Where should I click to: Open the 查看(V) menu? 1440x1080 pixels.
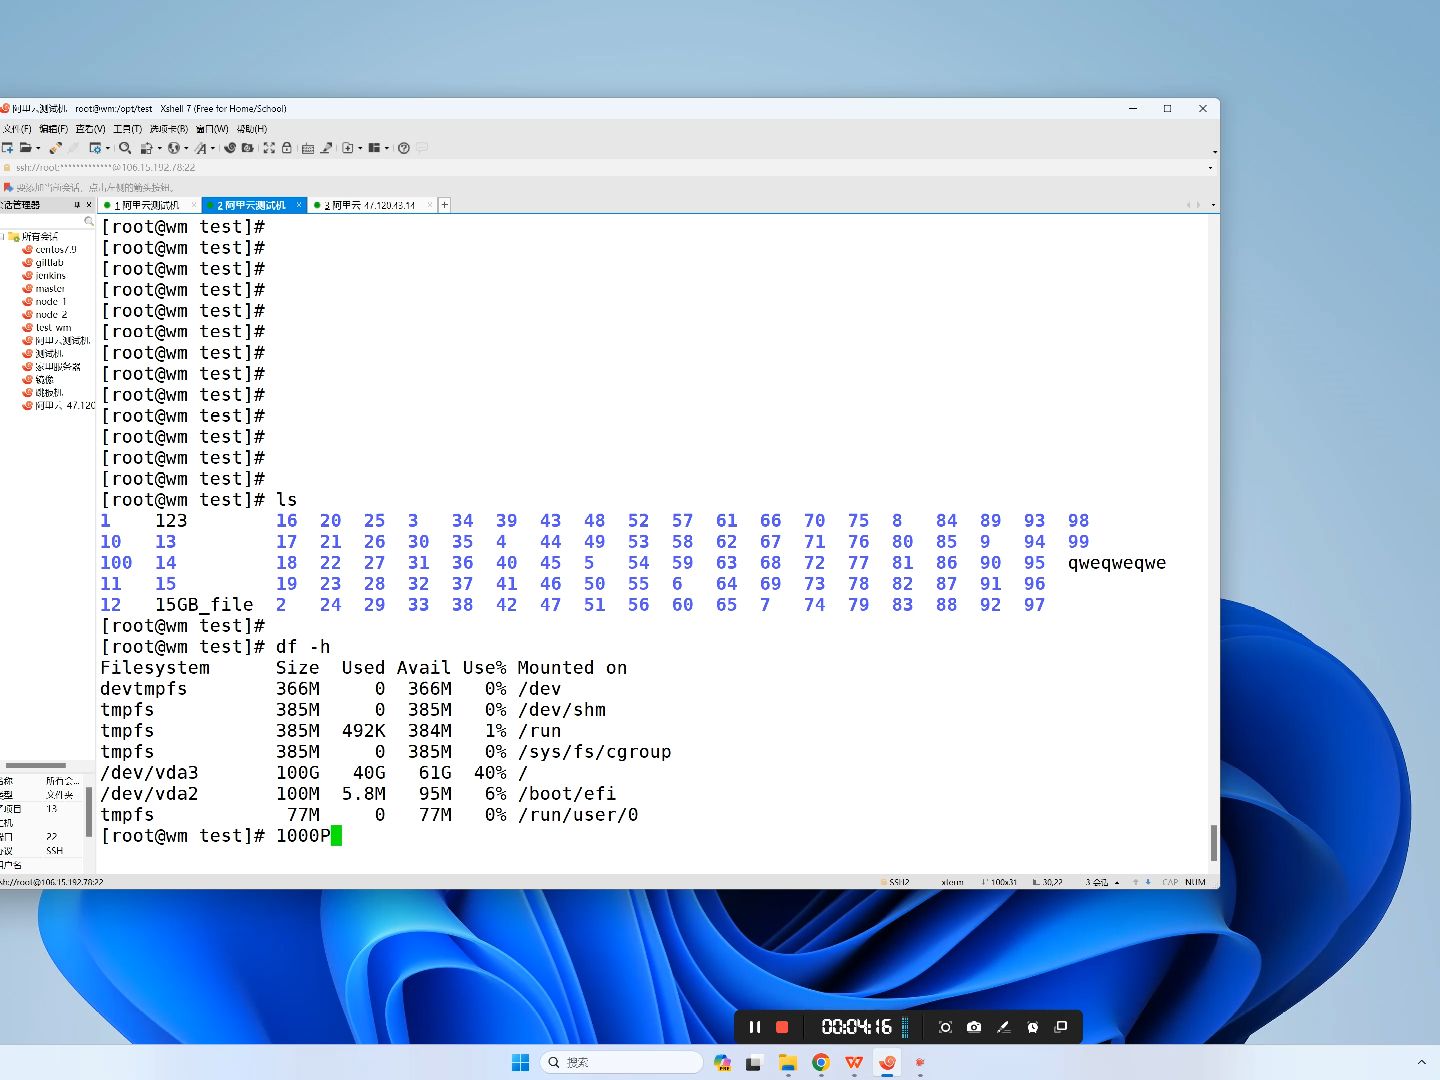[90, 129]
